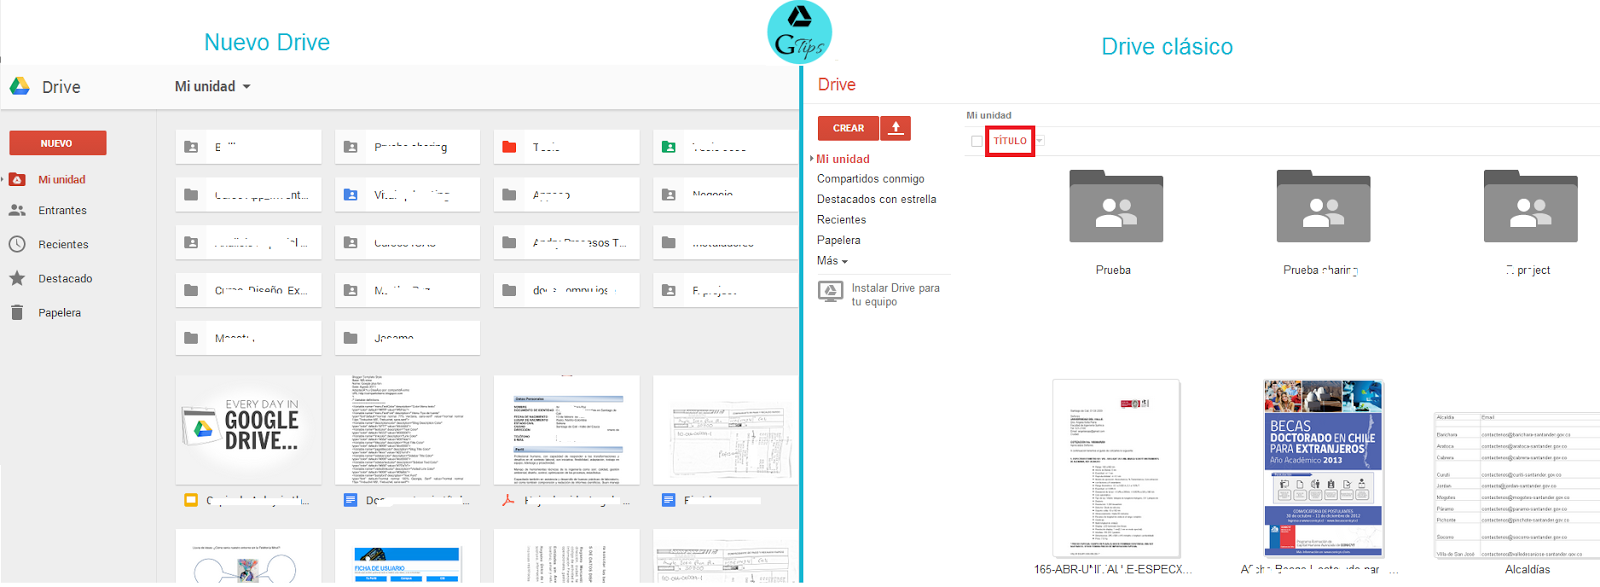This screenshot has width=1600, height=587.
Task: Open the shared folder ending in 'project'
Action: coord(1530,206)
